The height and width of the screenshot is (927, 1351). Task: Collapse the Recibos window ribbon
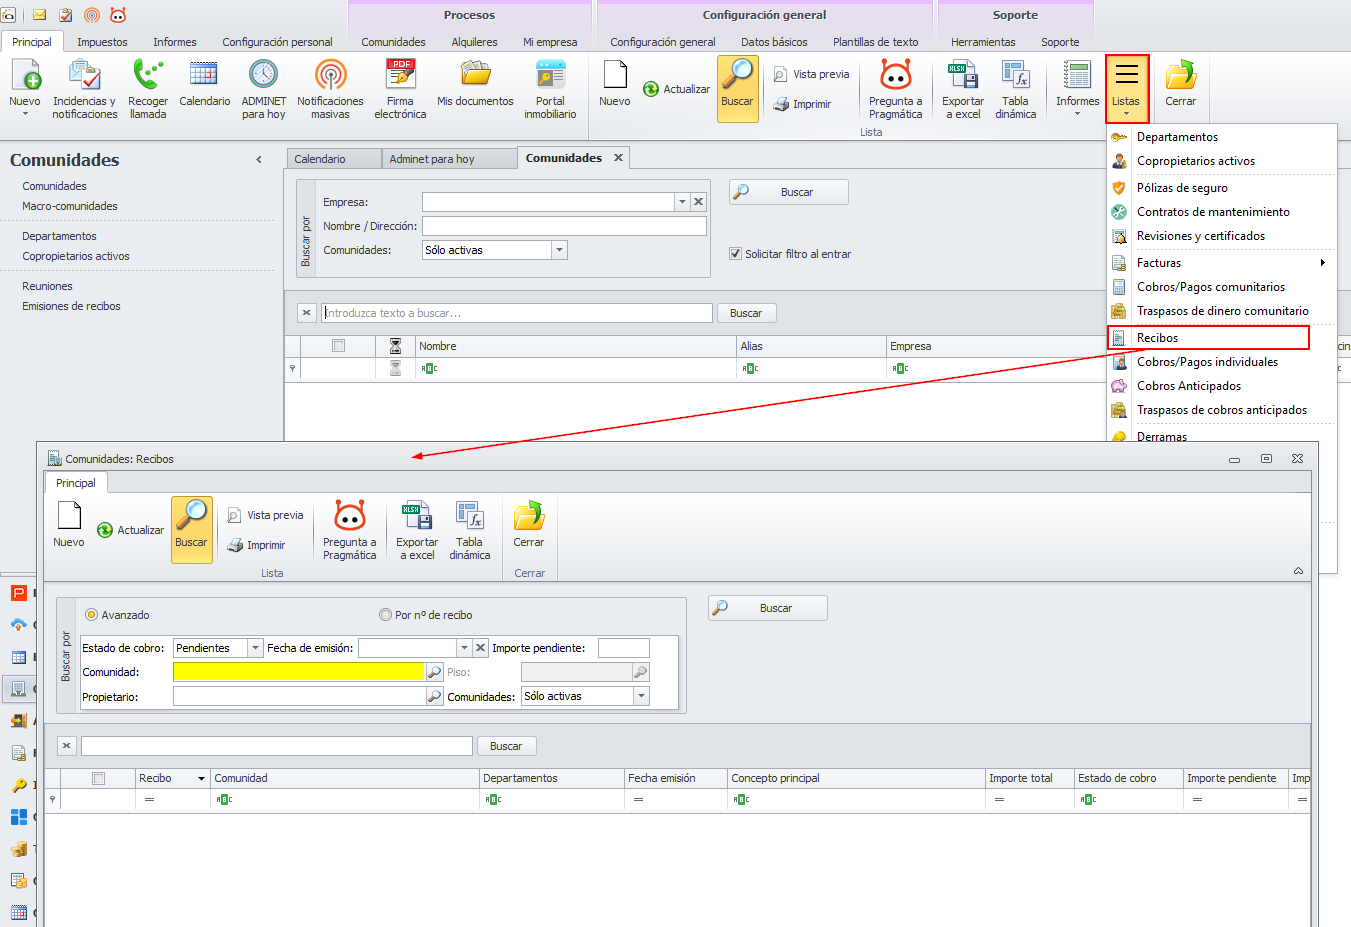click(x=1298, y=571)
